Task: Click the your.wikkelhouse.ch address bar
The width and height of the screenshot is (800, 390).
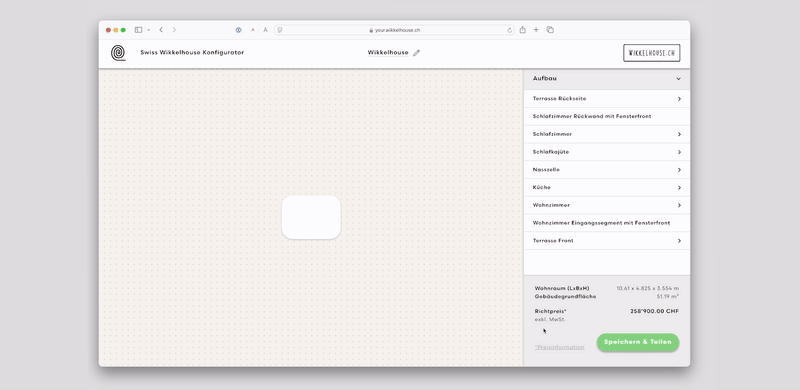Action: click(394, 30)
